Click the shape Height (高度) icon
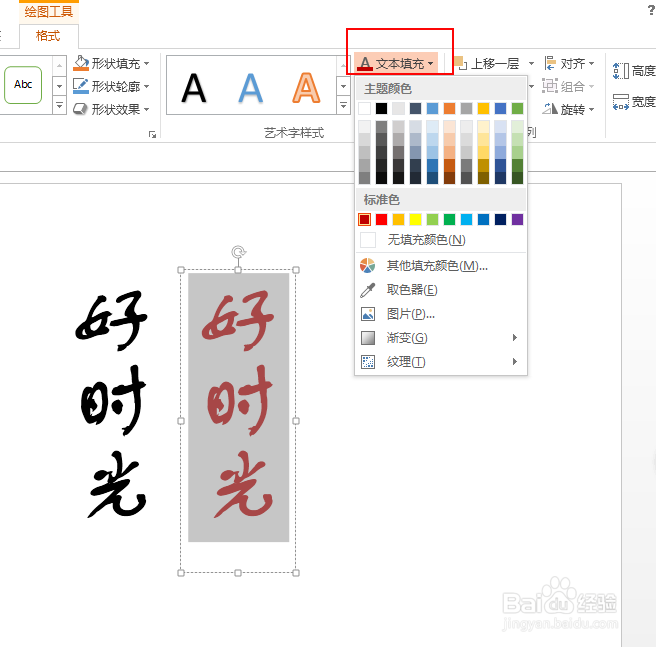Screen dimensions: 656x647 (621, 71)
